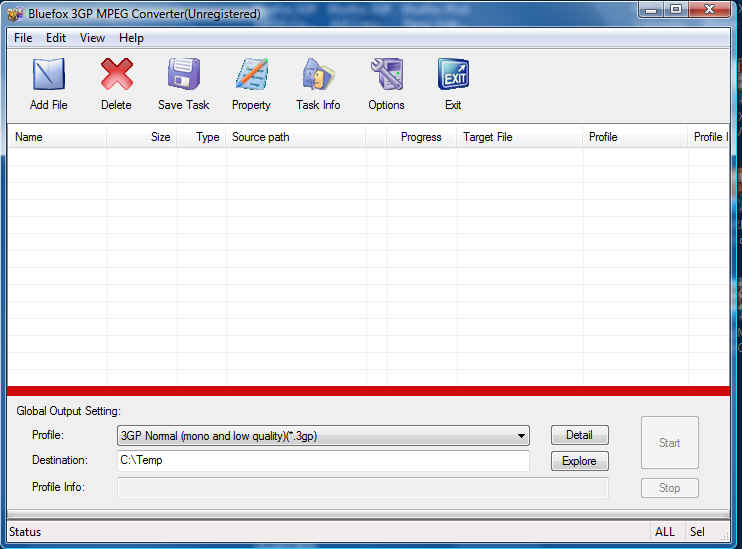Click the Stop button
Screen dimensions: 742x549
click(670, 488)
